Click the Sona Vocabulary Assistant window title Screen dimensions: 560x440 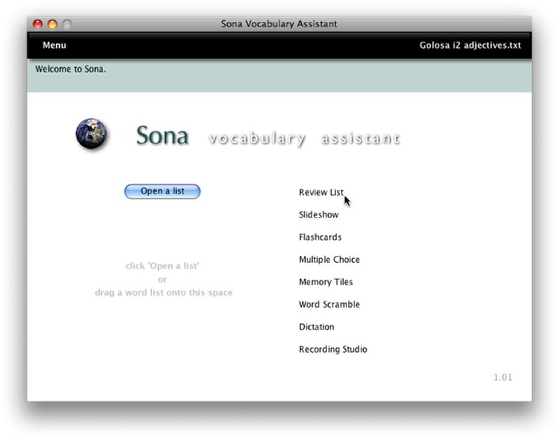(279, 24)
